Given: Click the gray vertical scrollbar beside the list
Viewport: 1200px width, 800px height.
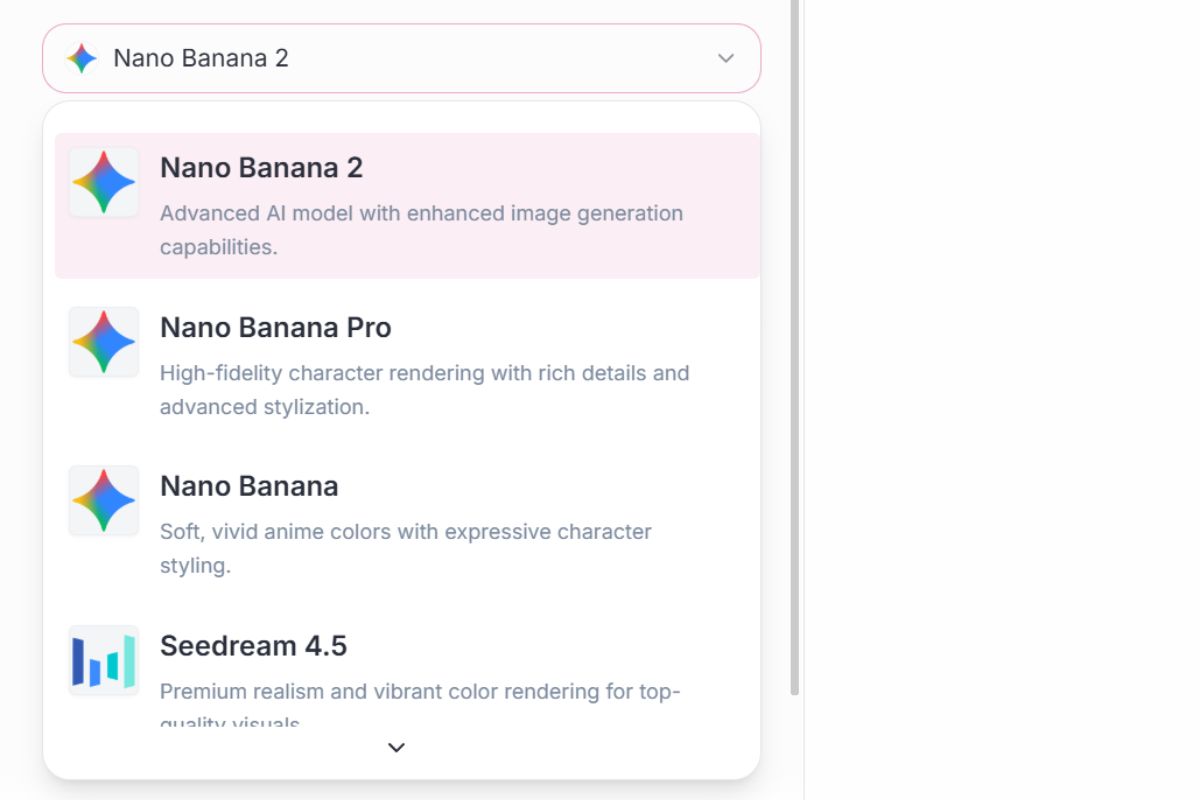Looking at the screenshot, I should (795, 347).
